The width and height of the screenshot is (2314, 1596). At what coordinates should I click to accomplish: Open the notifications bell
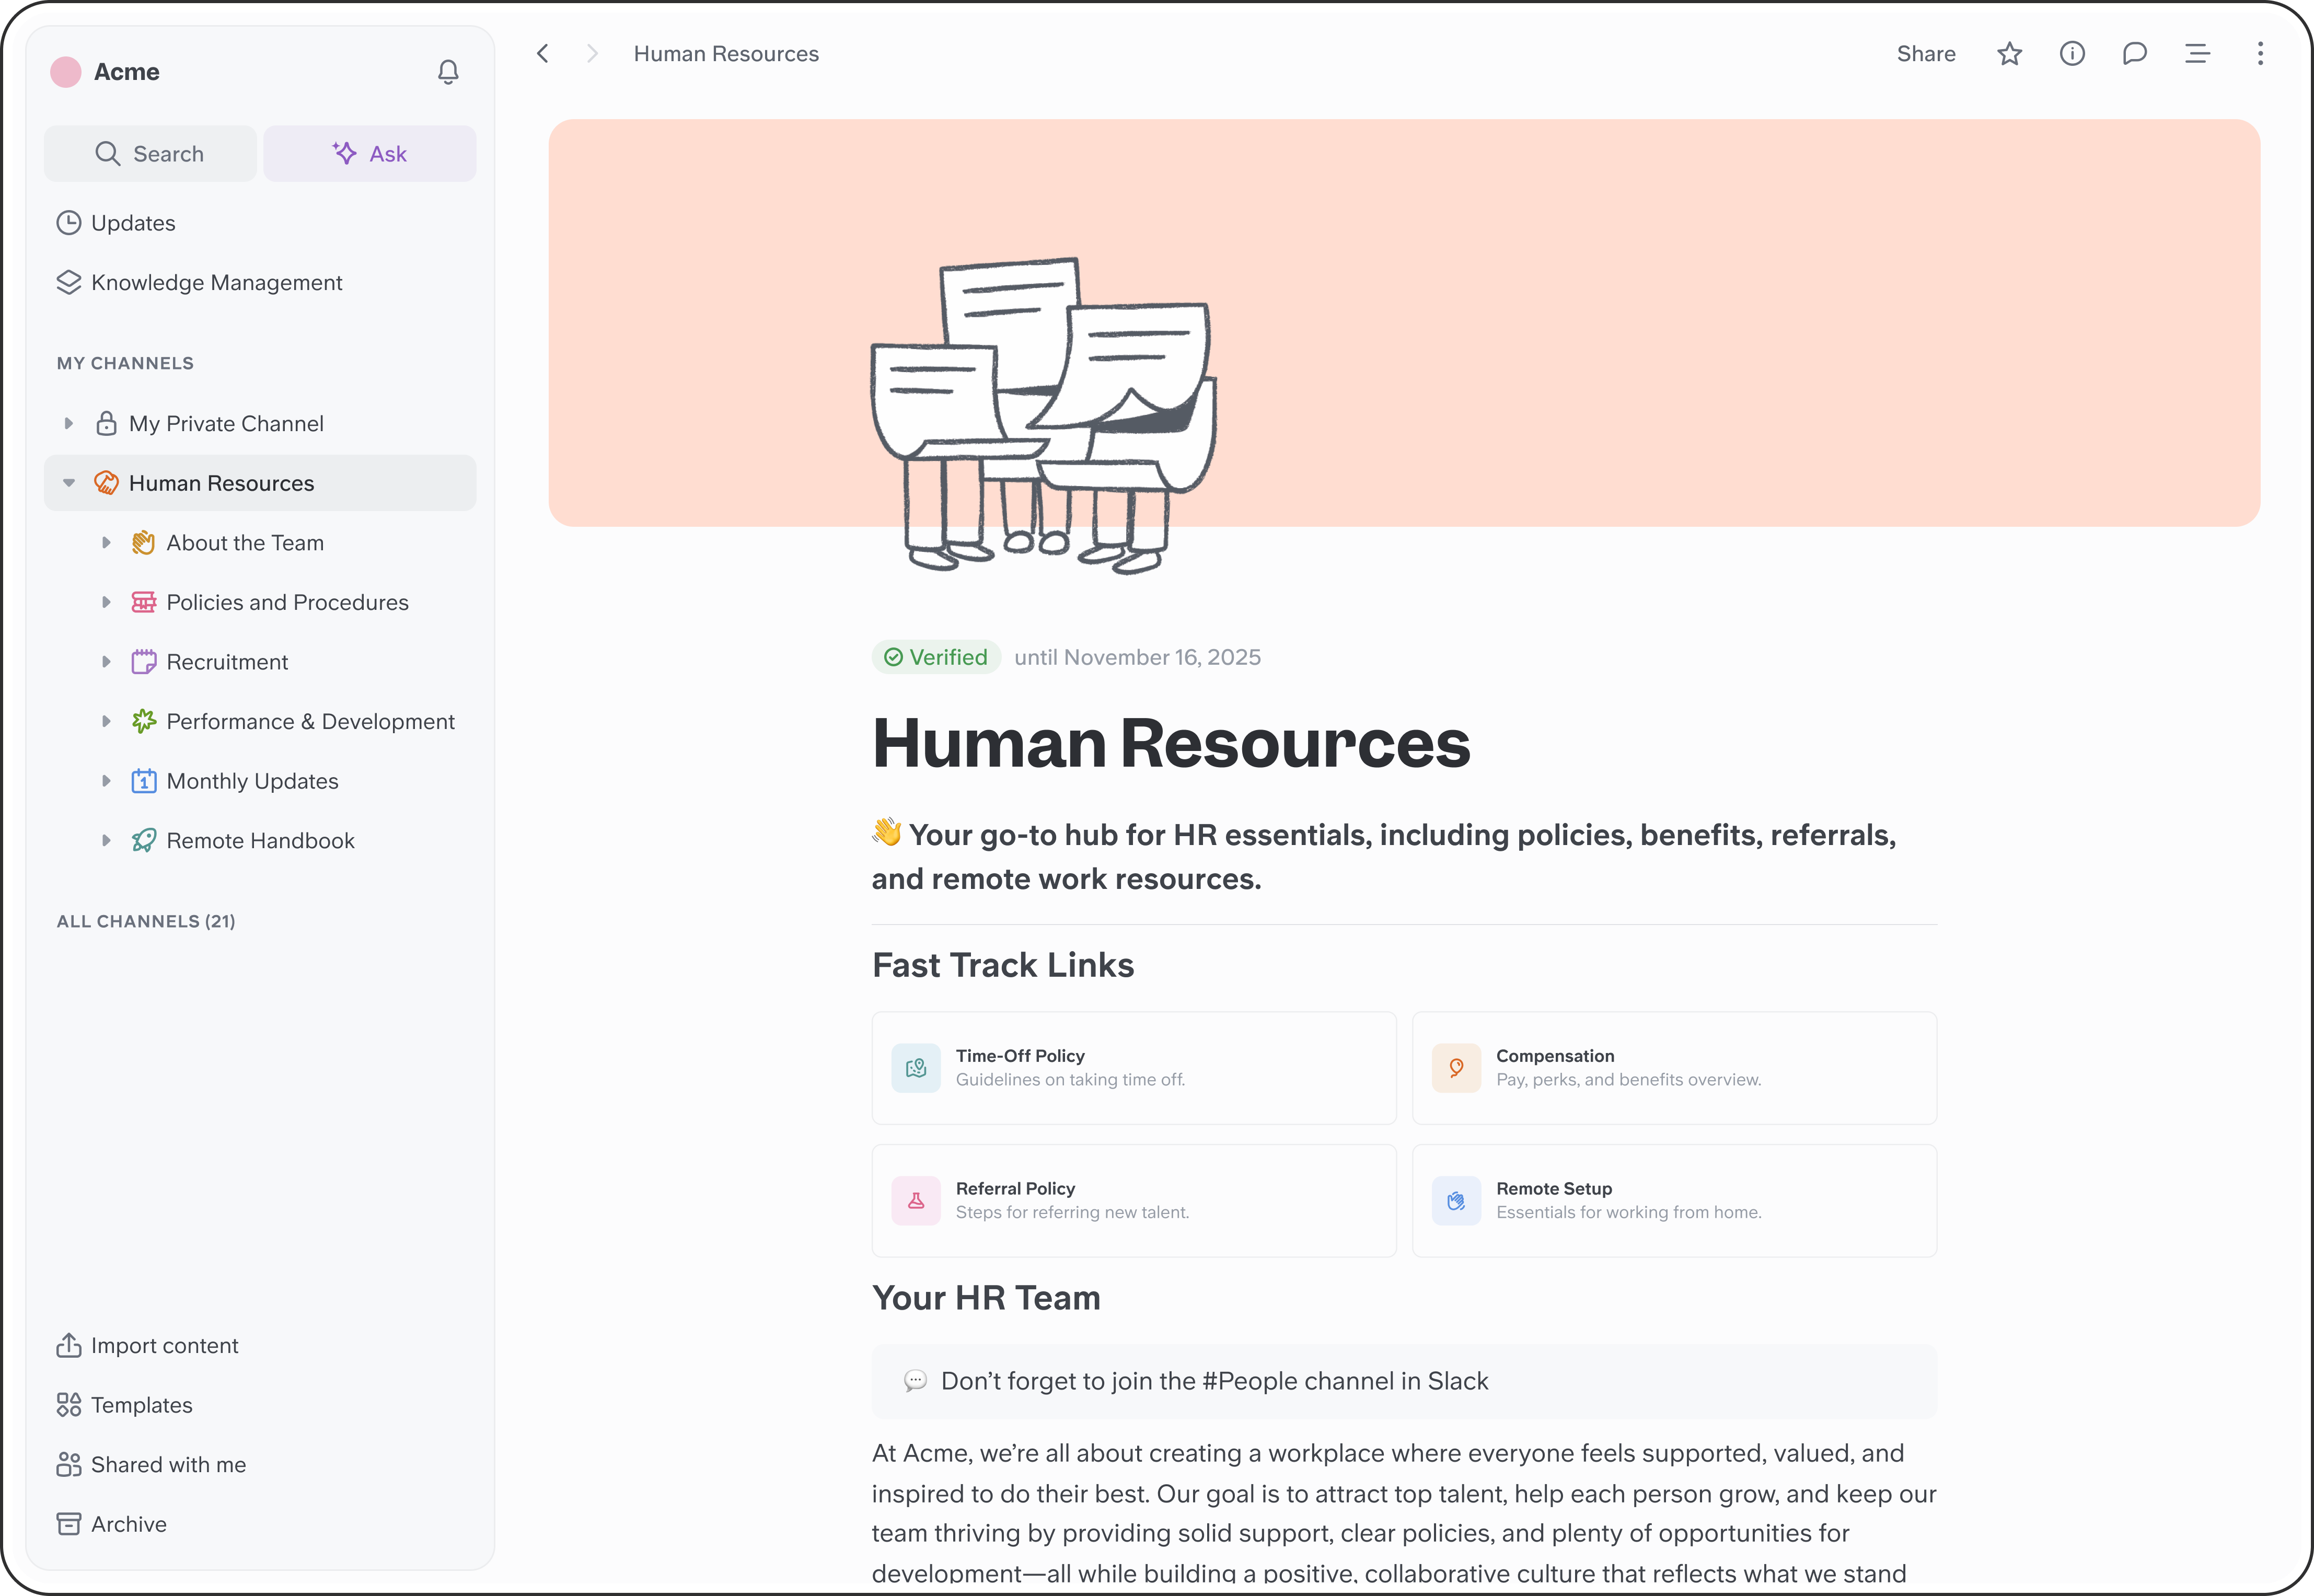(x=448, y=72)
